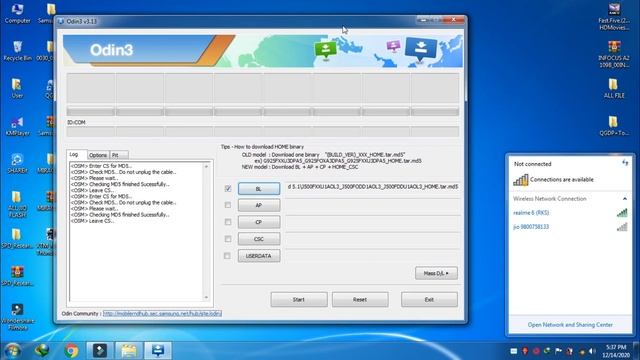Switch to Odin3 on the taskbar

(x=158, y=351)
